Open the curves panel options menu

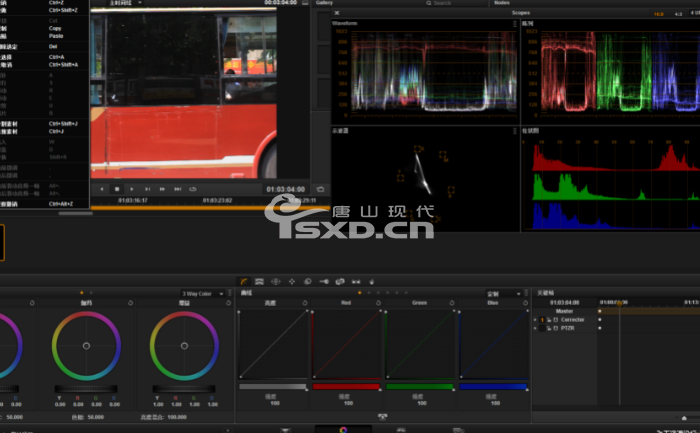tap(527, 293)
